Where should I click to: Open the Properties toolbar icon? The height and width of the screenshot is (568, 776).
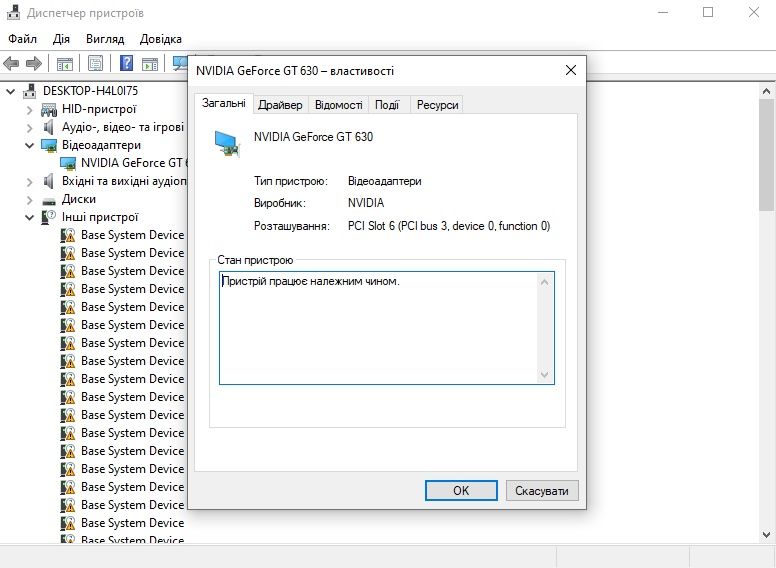96,63
